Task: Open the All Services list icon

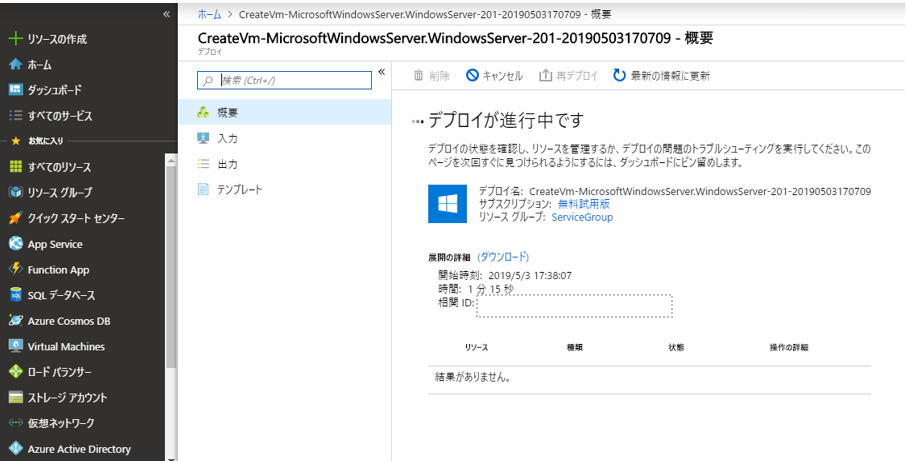Action: coord(16,116)
